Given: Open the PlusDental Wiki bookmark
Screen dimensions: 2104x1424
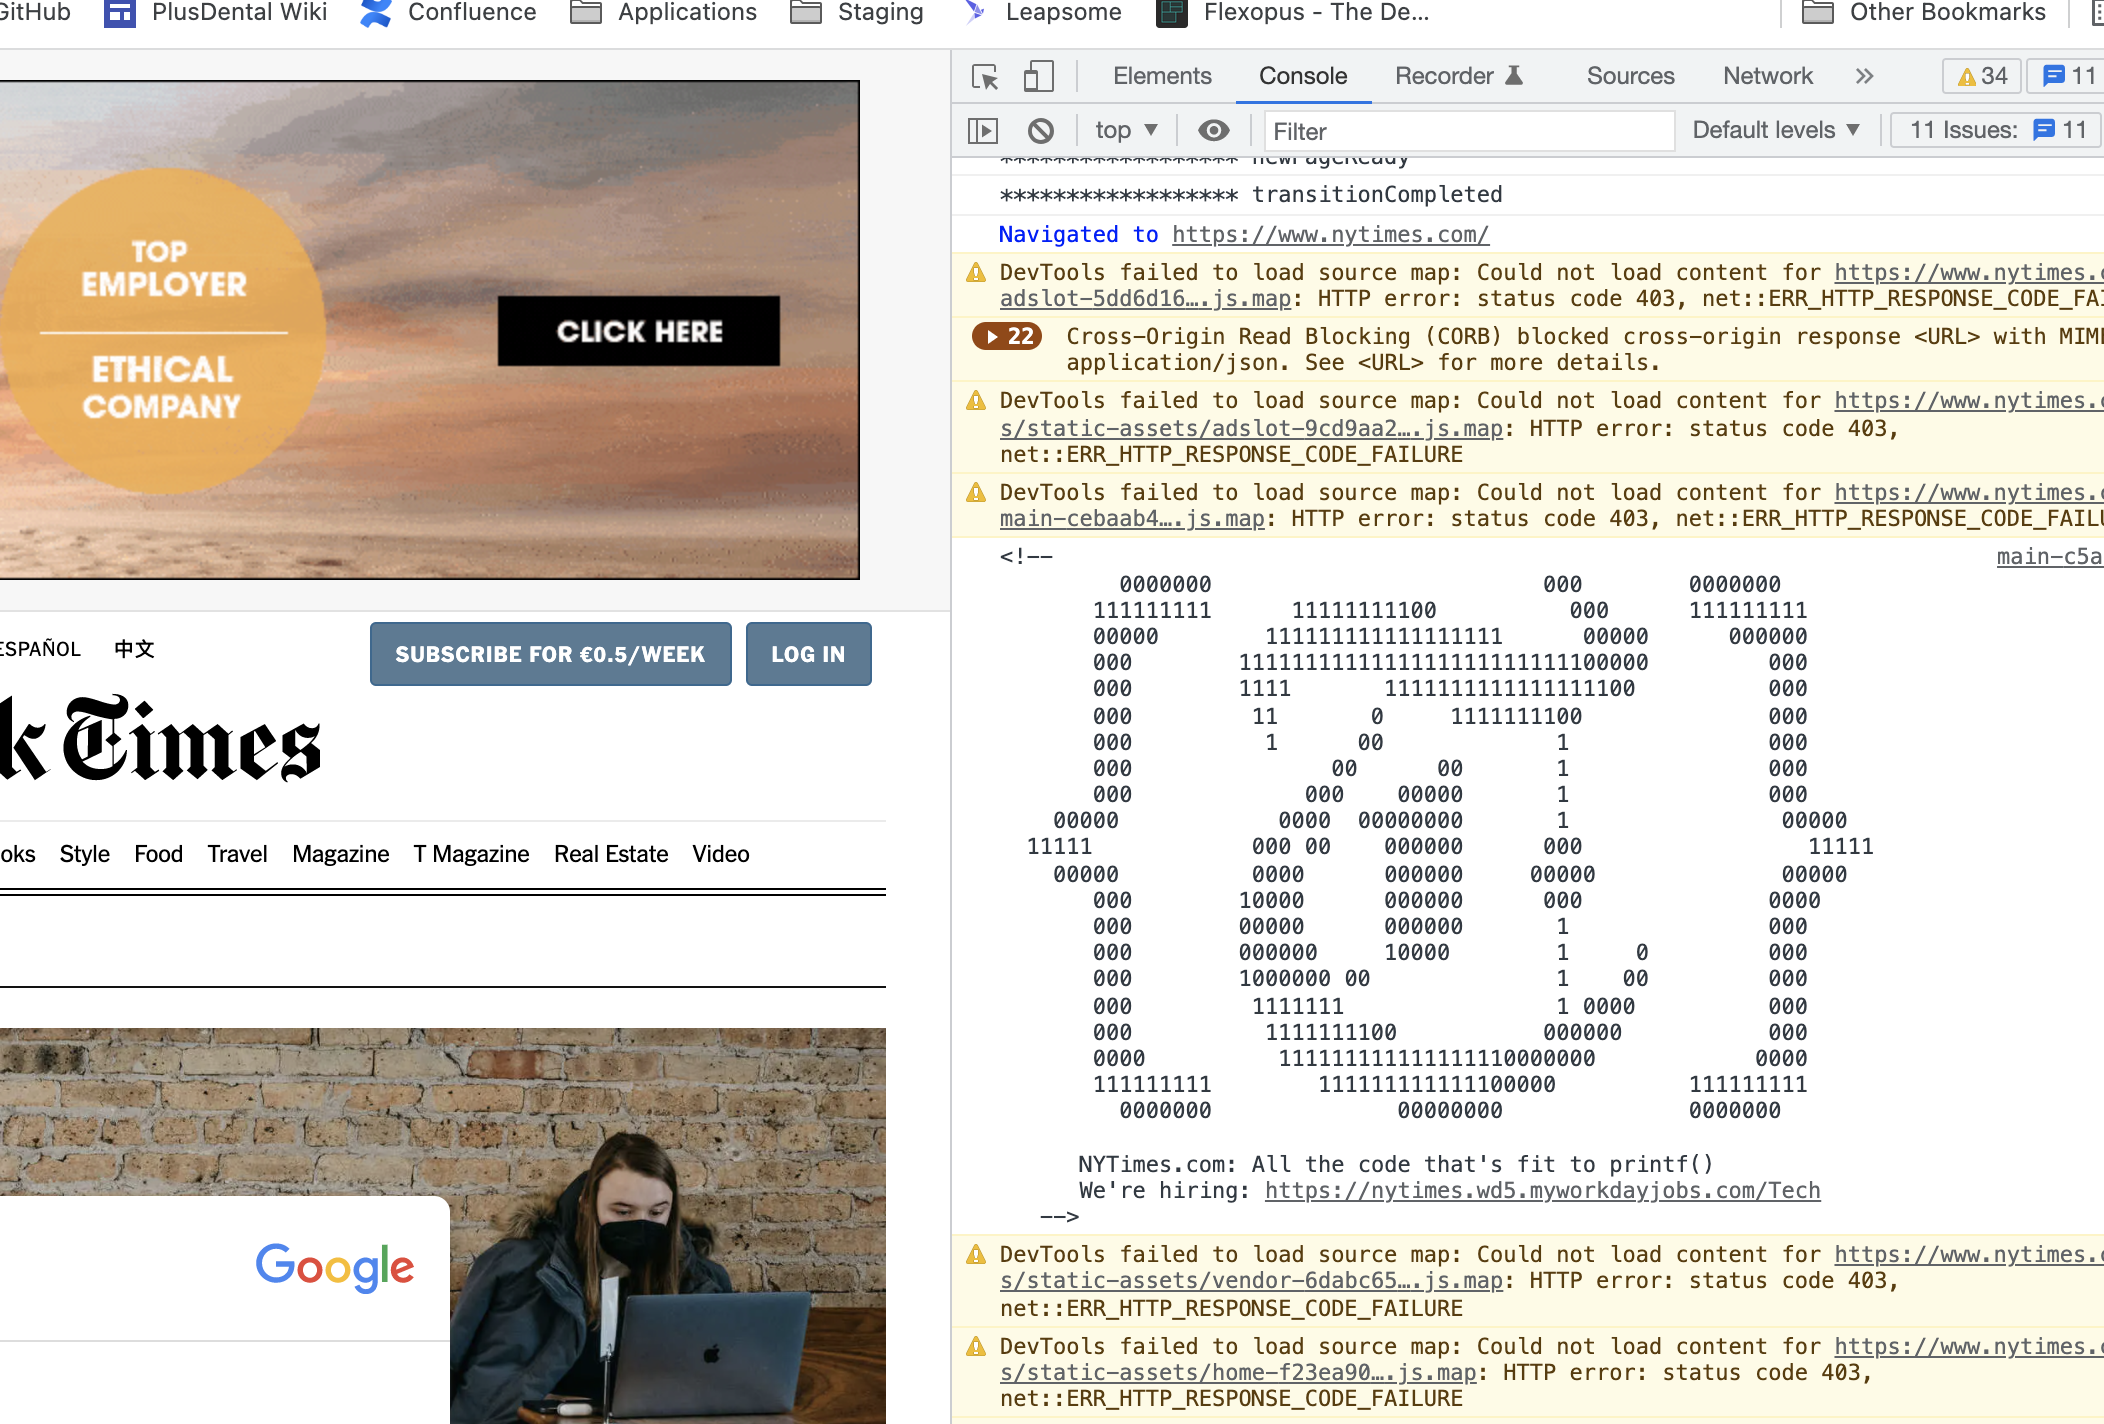Looking at the screenshot, I should coord(216,12).
